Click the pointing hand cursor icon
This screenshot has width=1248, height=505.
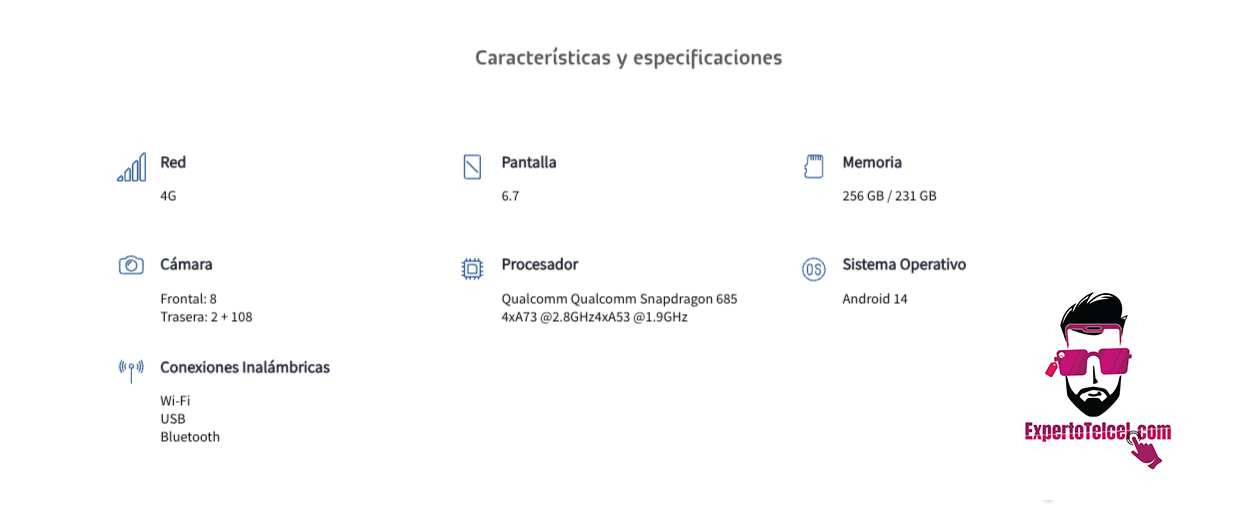pyautogui.click(x=1145, y=450)
